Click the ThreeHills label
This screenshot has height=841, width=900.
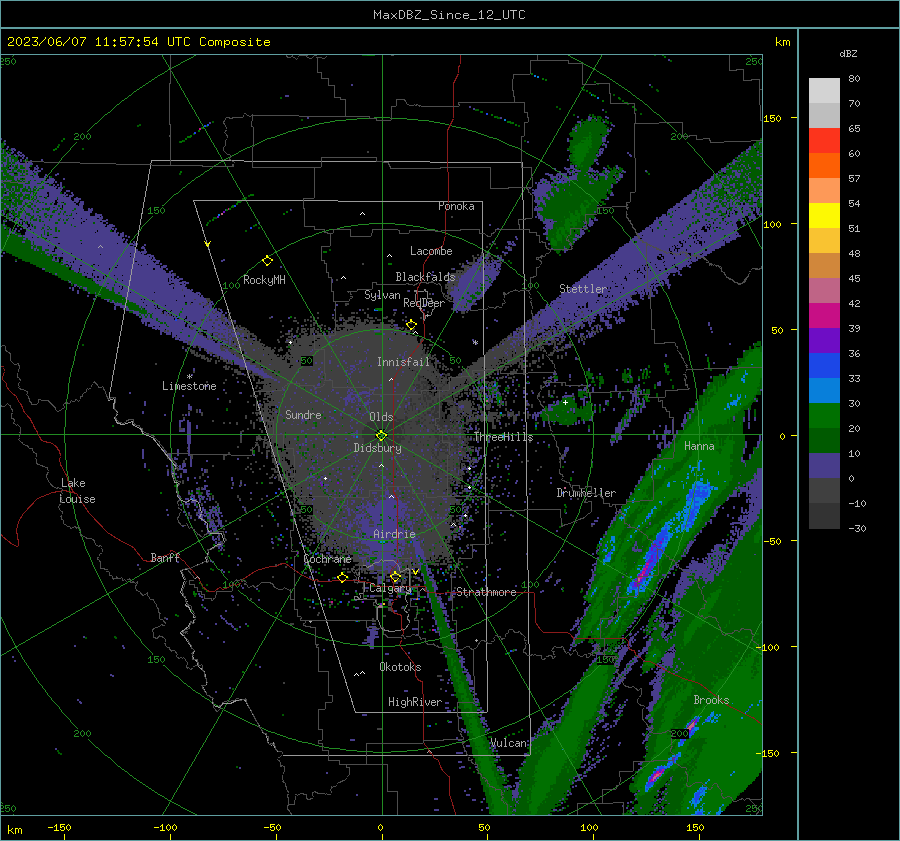(503, 437)
